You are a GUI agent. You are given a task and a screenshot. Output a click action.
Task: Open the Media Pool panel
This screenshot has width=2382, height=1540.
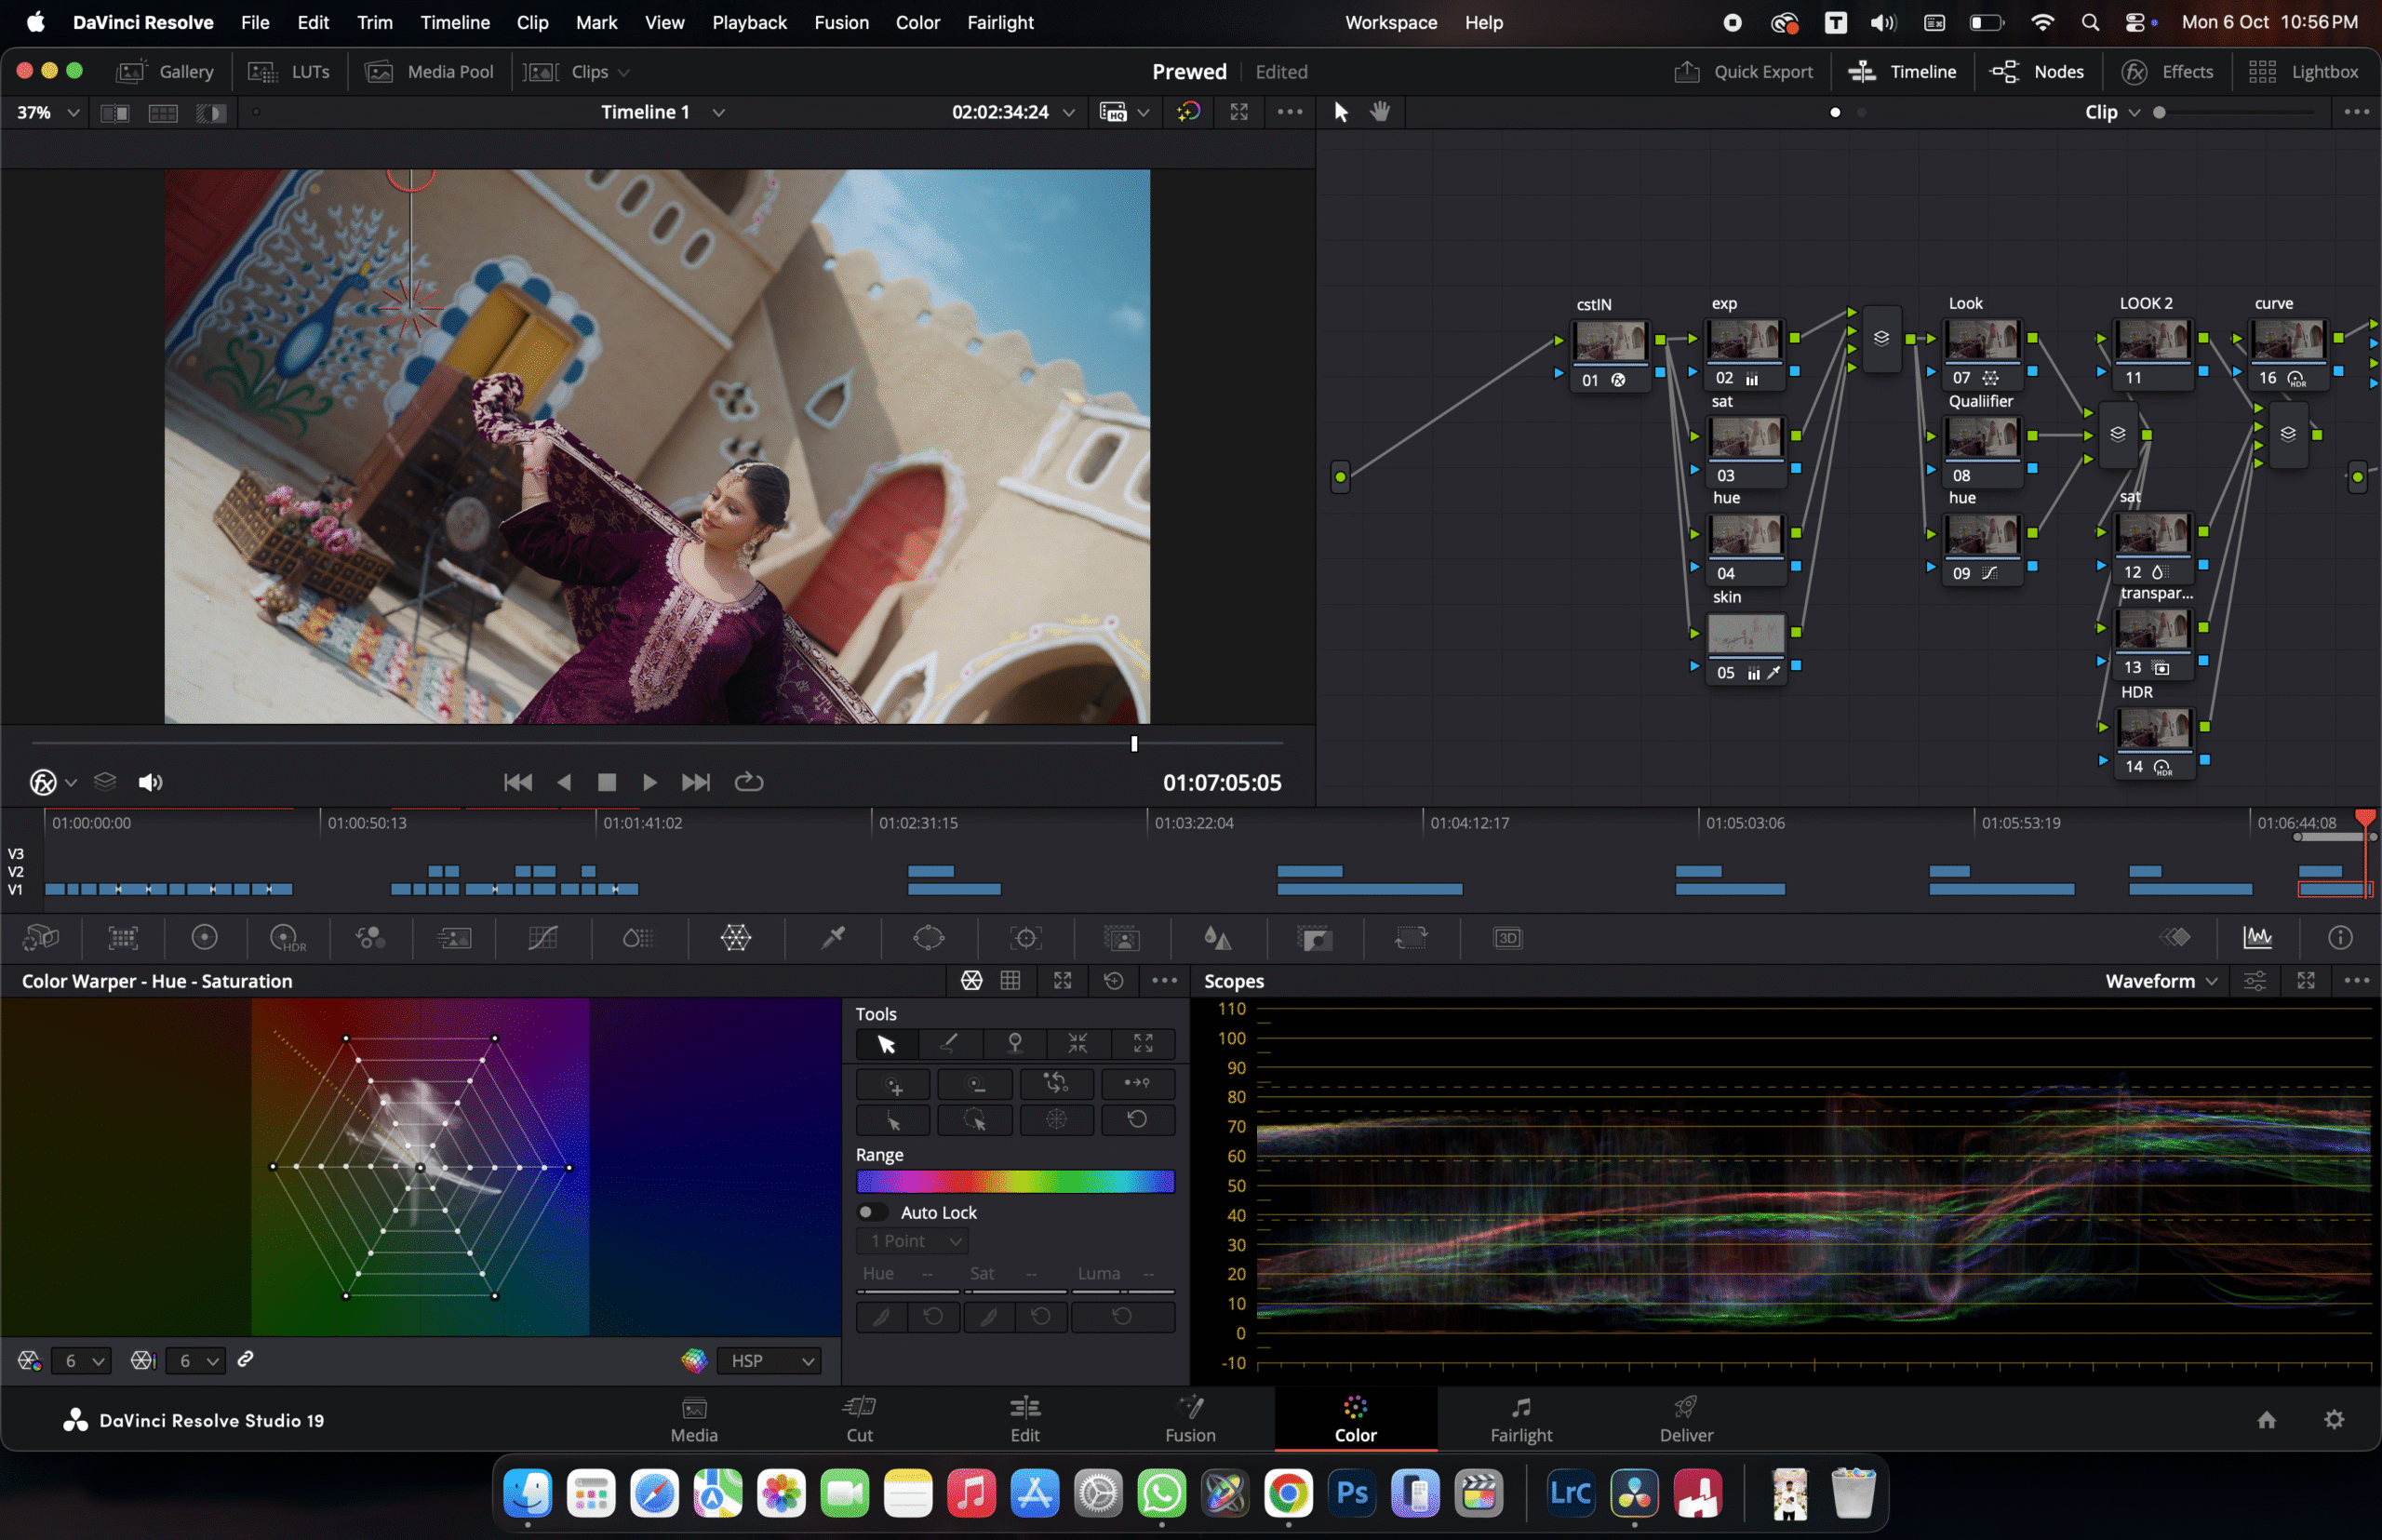point(430,72)
